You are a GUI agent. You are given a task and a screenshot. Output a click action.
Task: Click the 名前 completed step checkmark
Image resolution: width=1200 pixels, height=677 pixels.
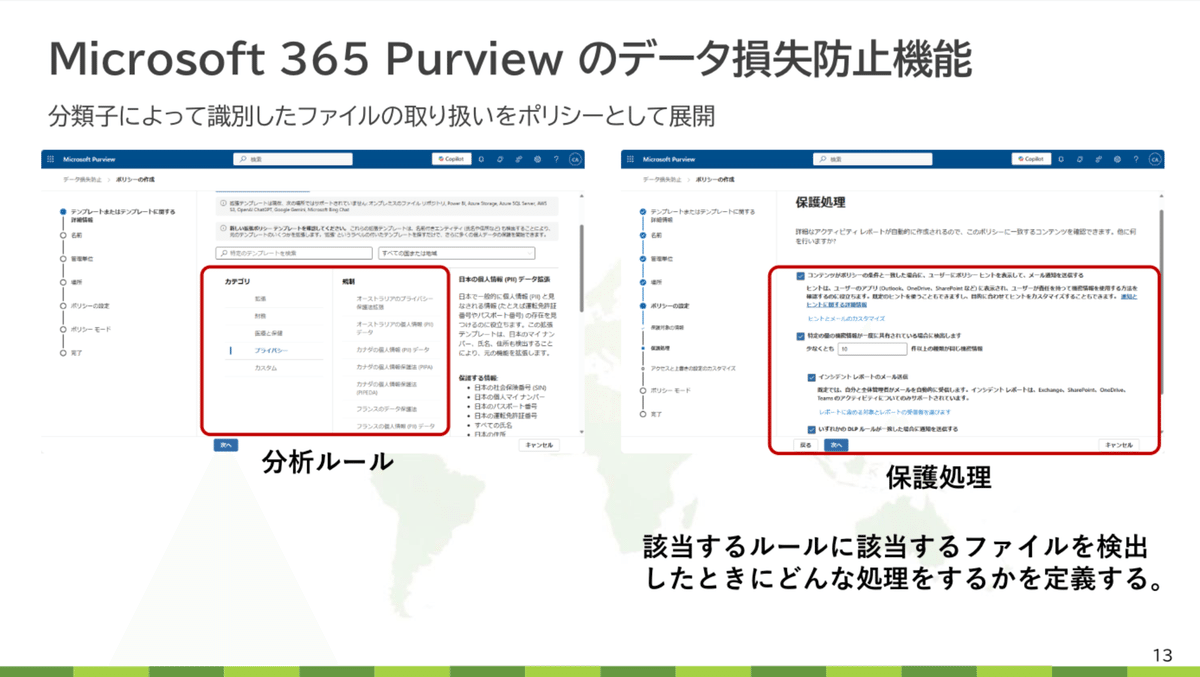(x=641, y=233)
